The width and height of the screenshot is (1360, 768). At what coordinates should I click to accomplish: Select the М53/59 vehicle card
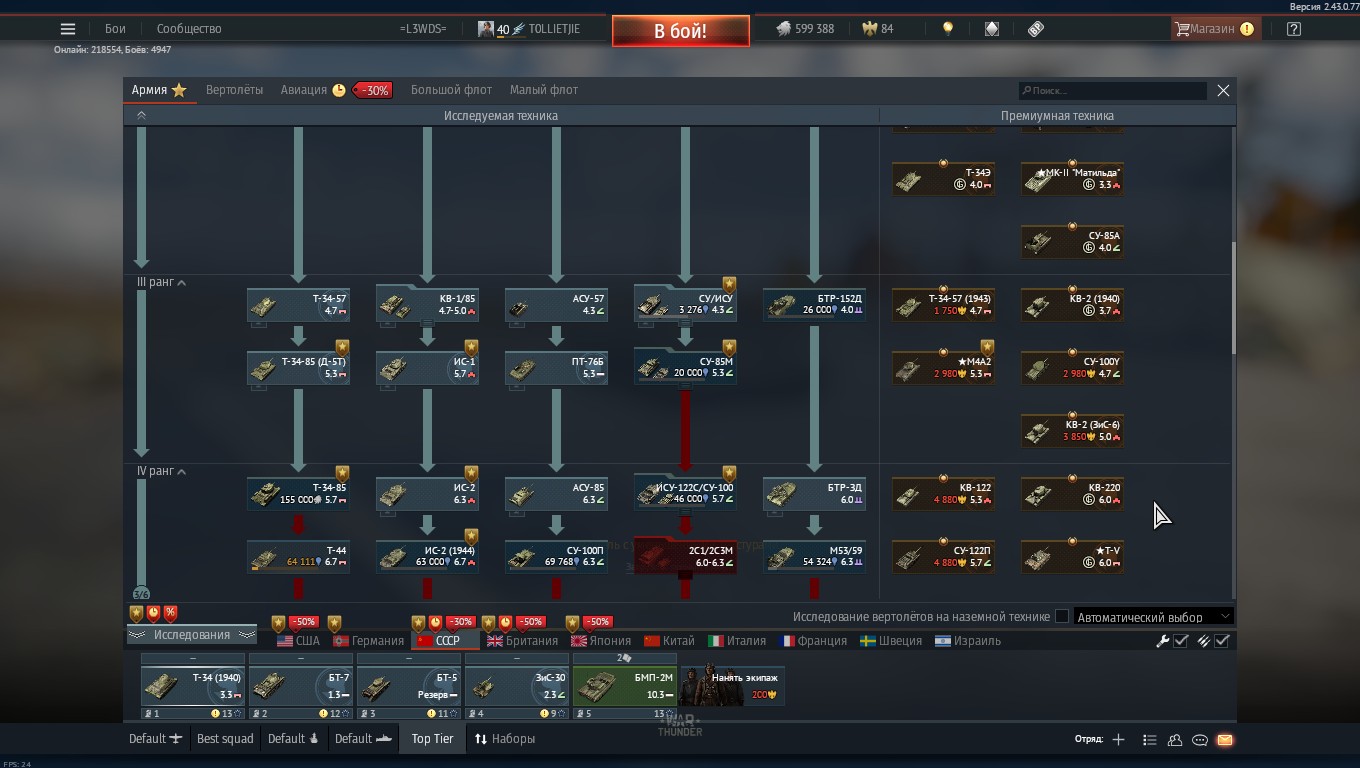click(814, 557)
